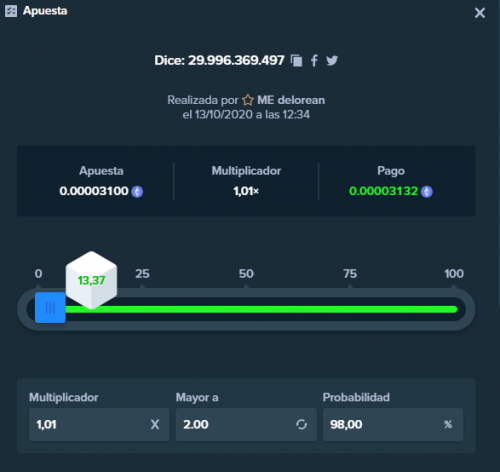Click the Ethereum icon beside Pago amount
The width and height of the screenshot is (500, 472).
[x=427, y=192]
